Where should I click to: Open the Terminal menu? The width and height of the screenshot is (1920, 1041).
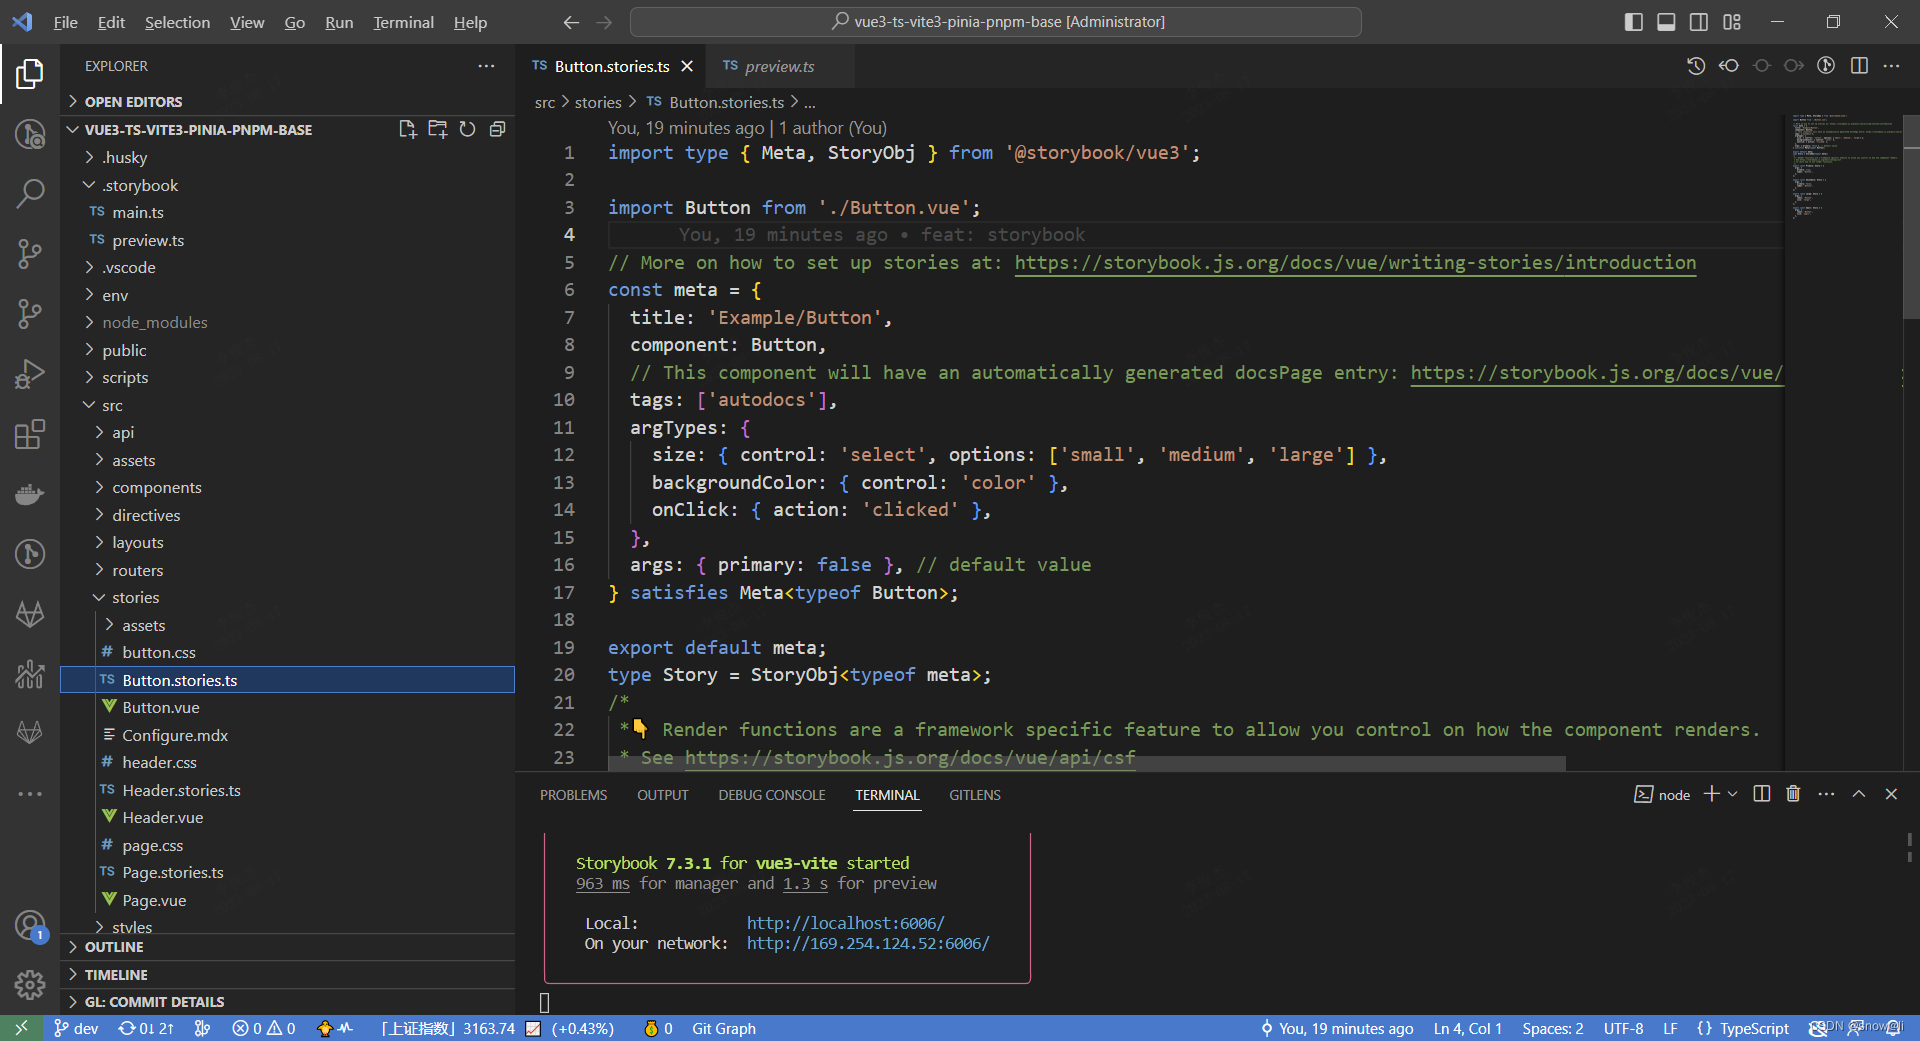[403, 22]
